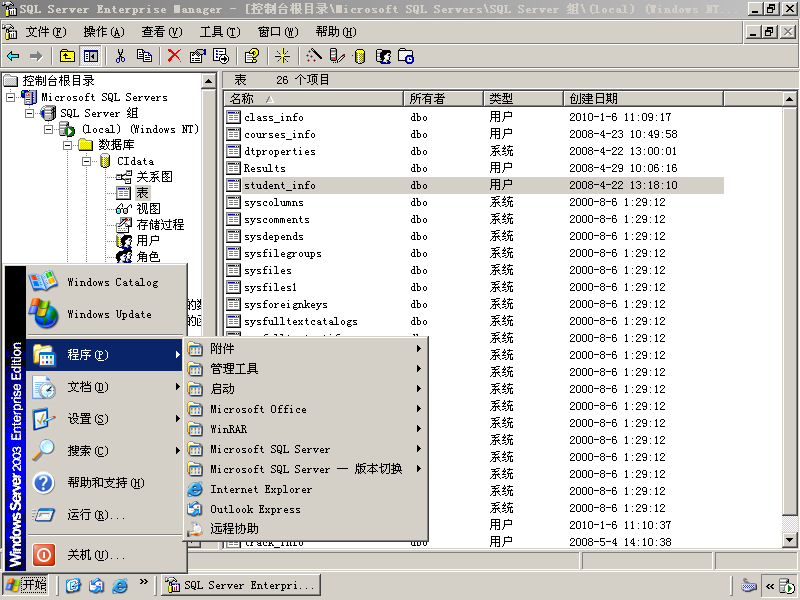Sort the table list by 名称 column
Screen dimensions: 800x600
(x=314, y=98)
